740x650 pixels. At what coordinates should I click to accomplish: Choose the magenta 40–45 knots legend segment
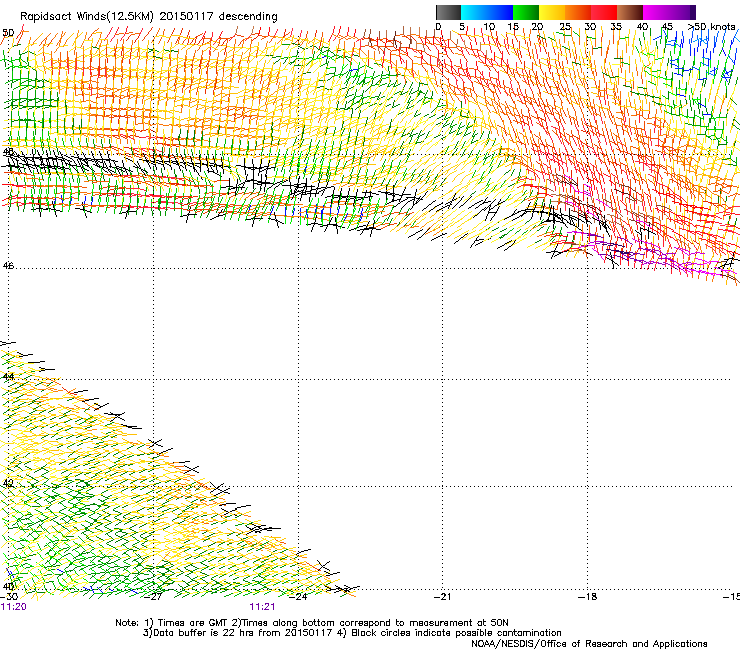coord(656,12)
